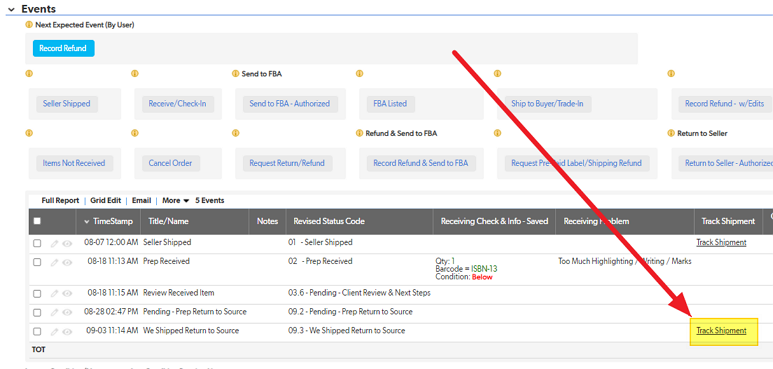Click the Track Shipment column header
This screenshot has width=773, height=369.
pyautogui.click(x=728, y=221)
